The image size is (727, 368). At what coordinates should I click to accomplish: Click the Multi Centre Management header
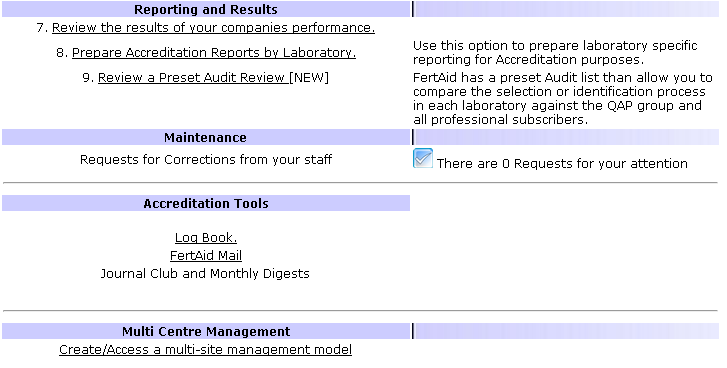click(x=206, y=331)
